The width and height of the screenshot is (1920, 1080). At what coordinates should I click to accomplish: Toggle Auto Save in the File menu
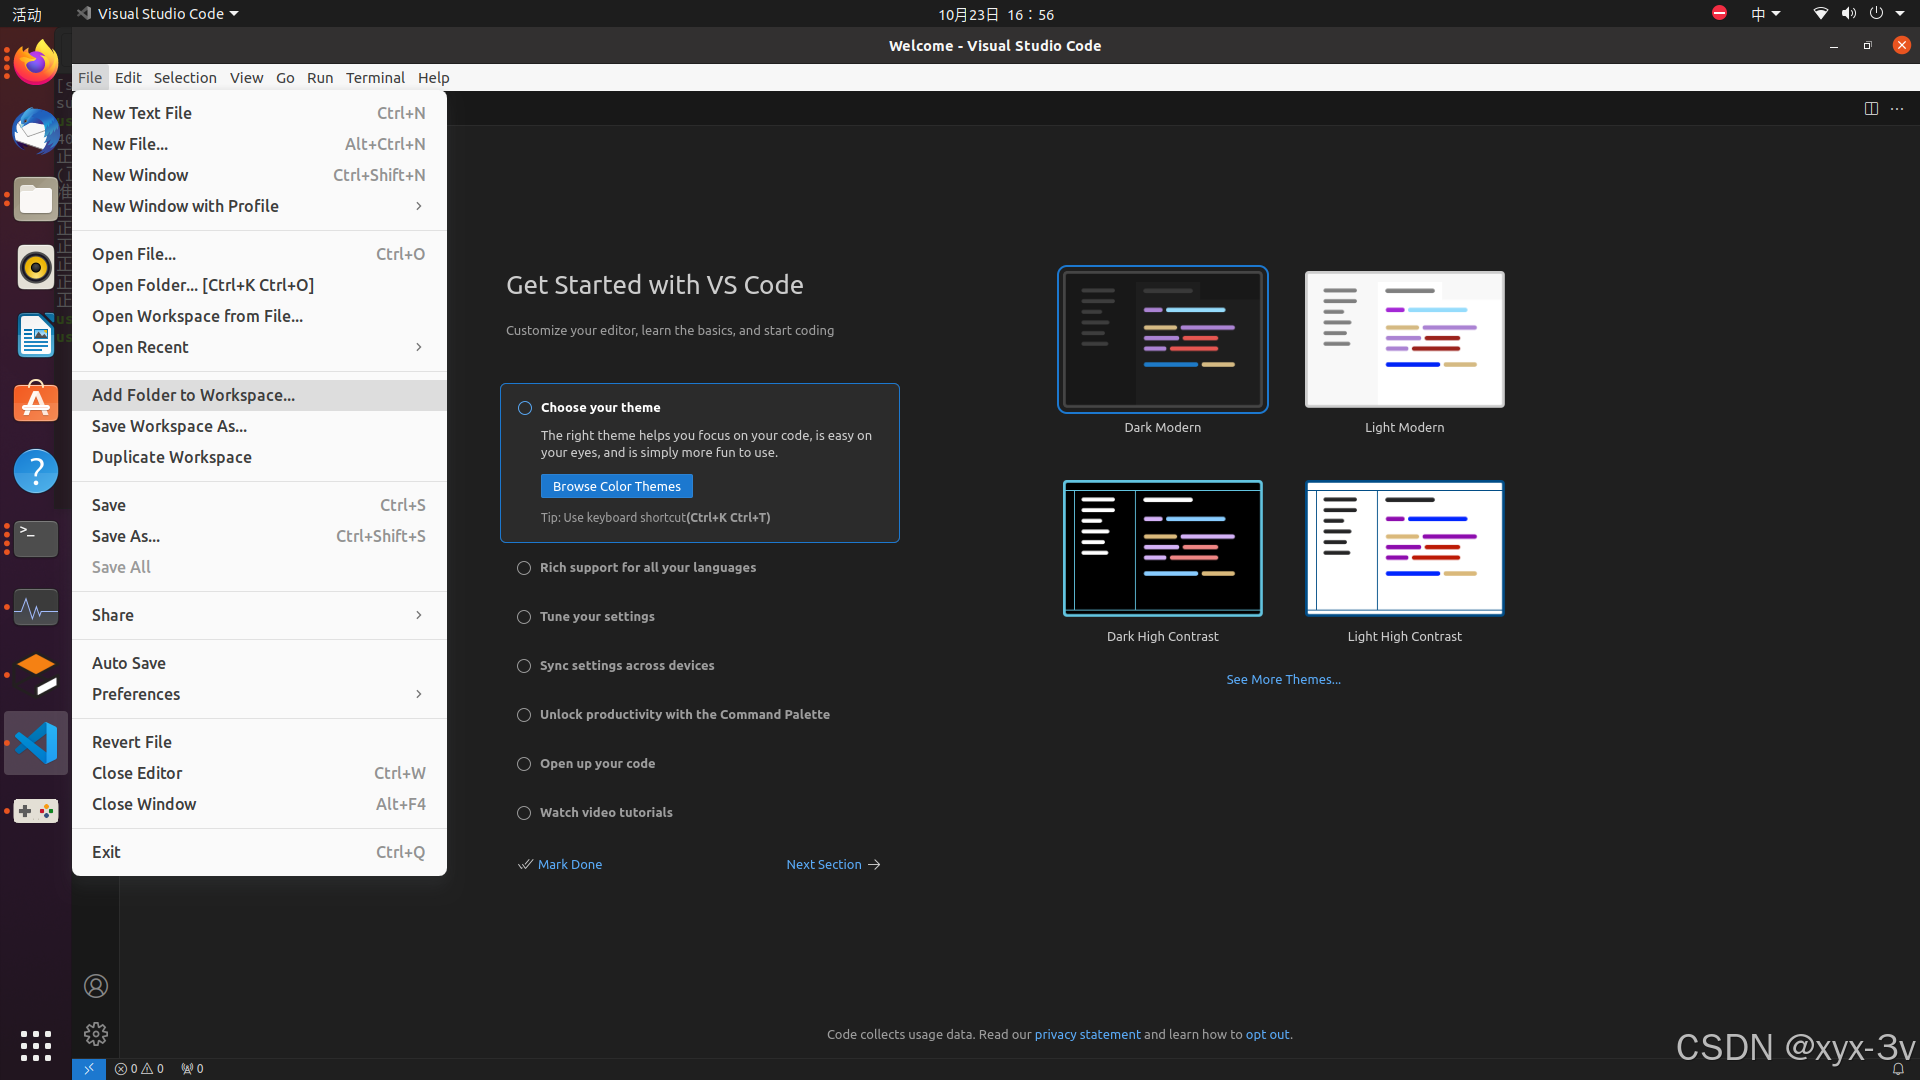coord(259,663)
